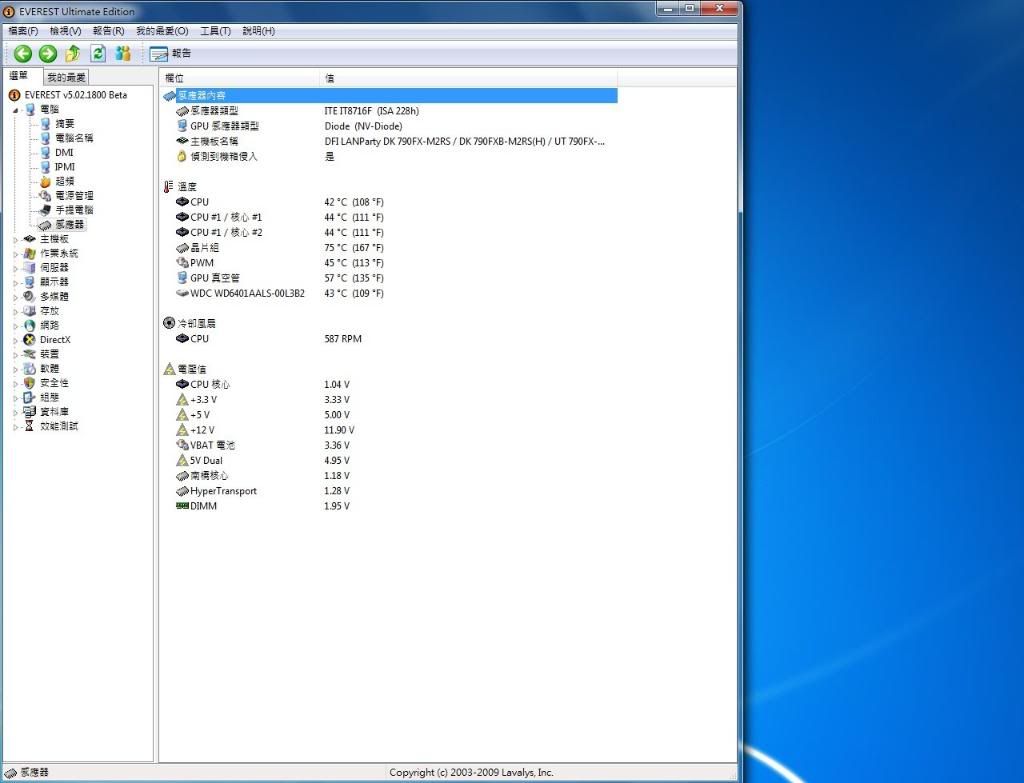Click the DFI LANParty DK 790FX-M2RS value
The height and width of the screenshot is (783, 1024).
(464, 141)
